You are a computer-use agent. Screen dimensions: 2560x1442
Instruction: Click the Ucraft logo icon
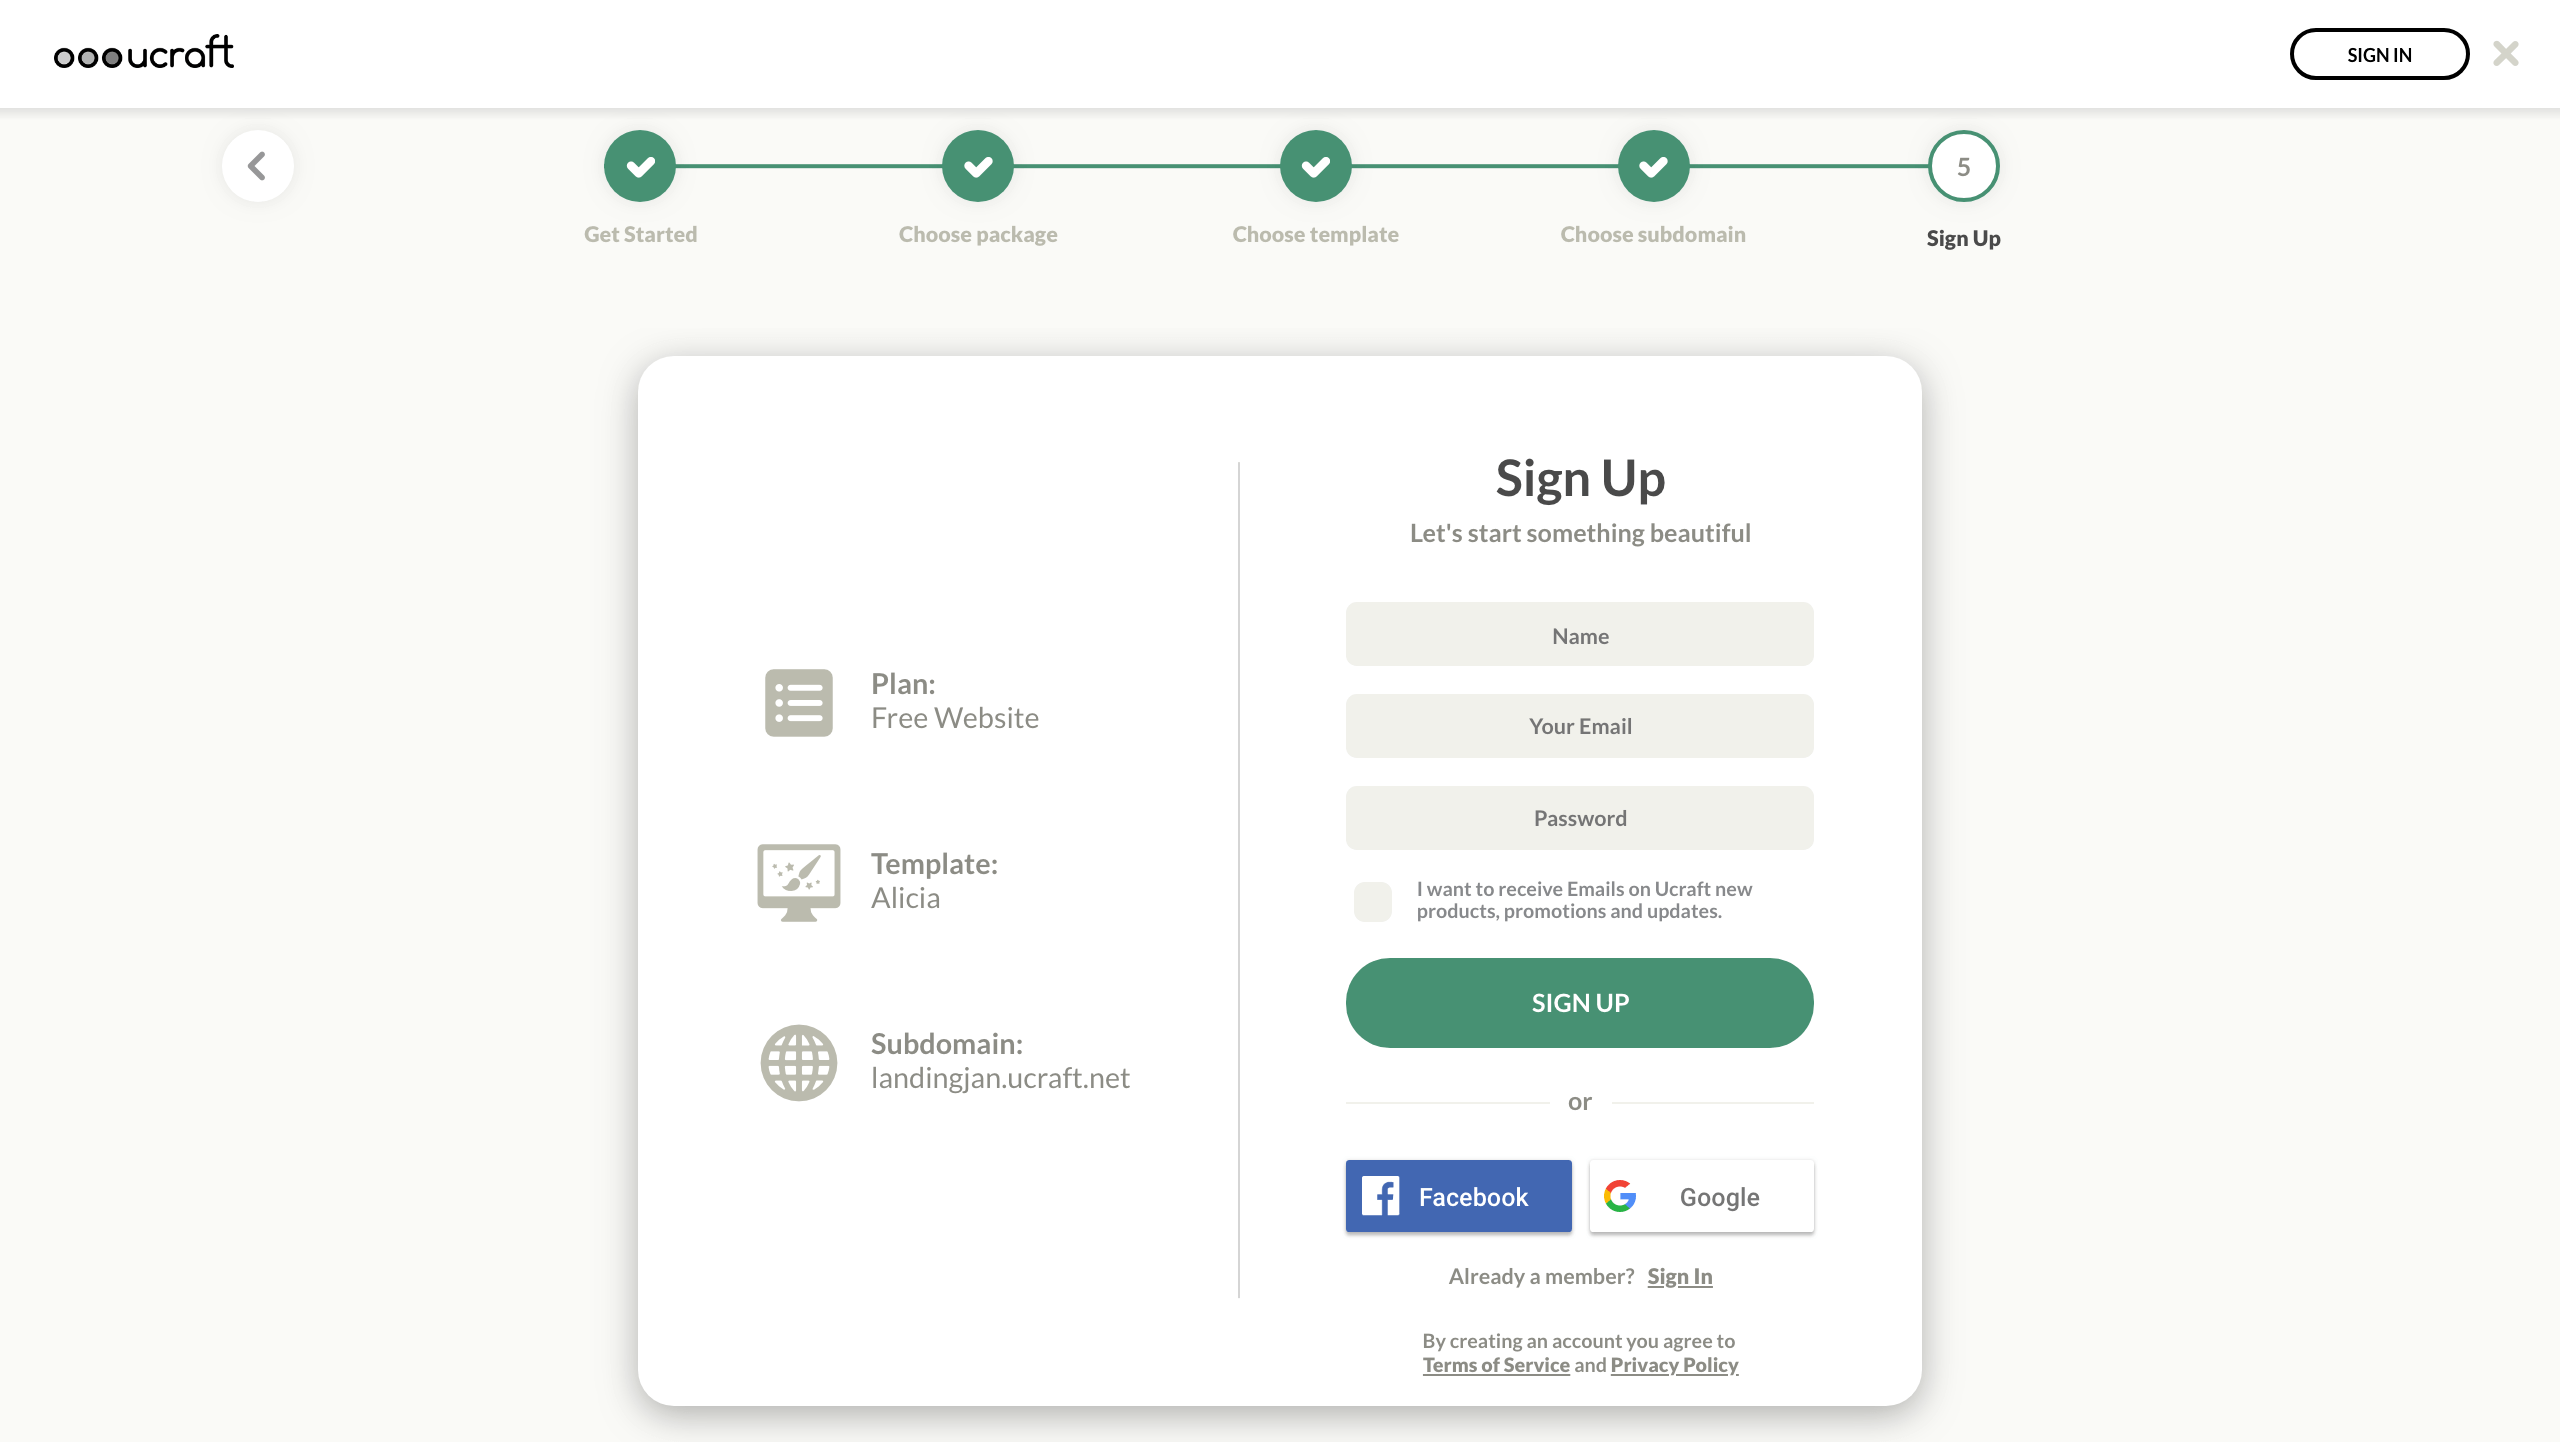coord(144,53)
